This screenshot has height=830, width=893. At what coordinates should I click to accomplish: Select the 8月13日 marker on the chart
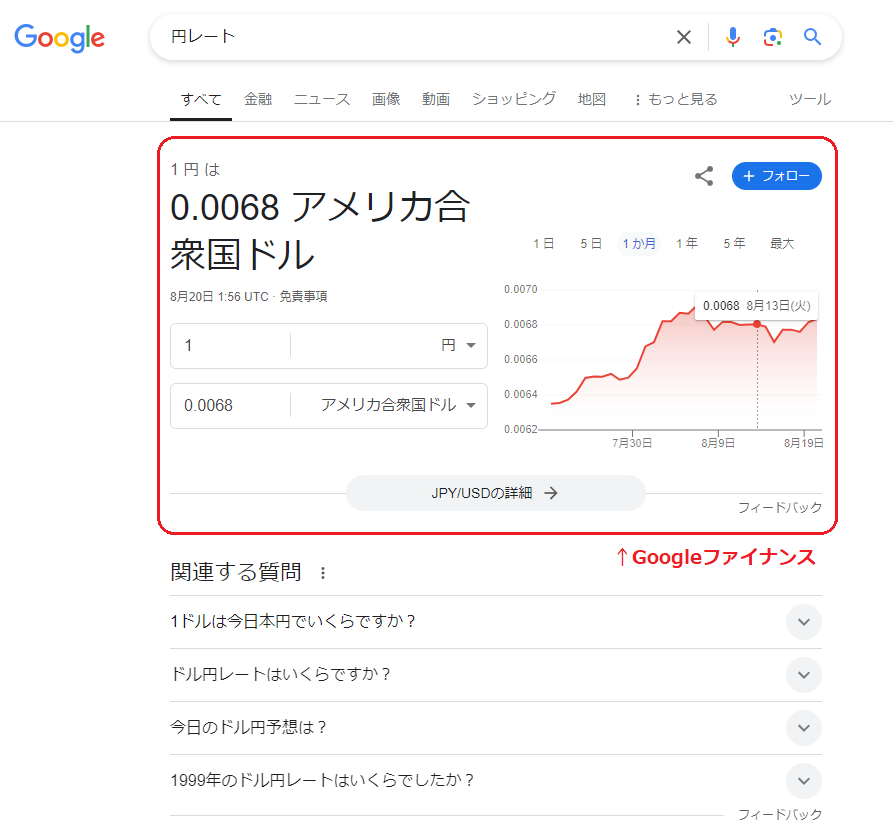[756, 323]
